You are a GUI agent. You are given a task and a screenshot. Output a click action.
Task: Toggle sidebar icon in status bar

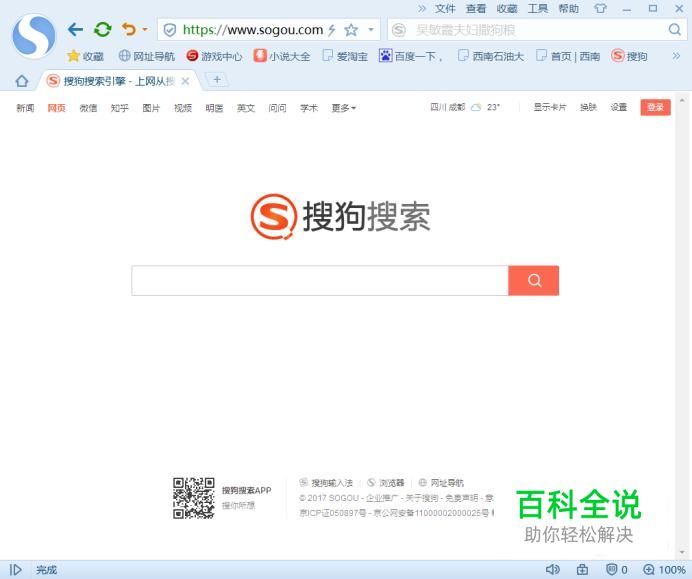point(15,570)
